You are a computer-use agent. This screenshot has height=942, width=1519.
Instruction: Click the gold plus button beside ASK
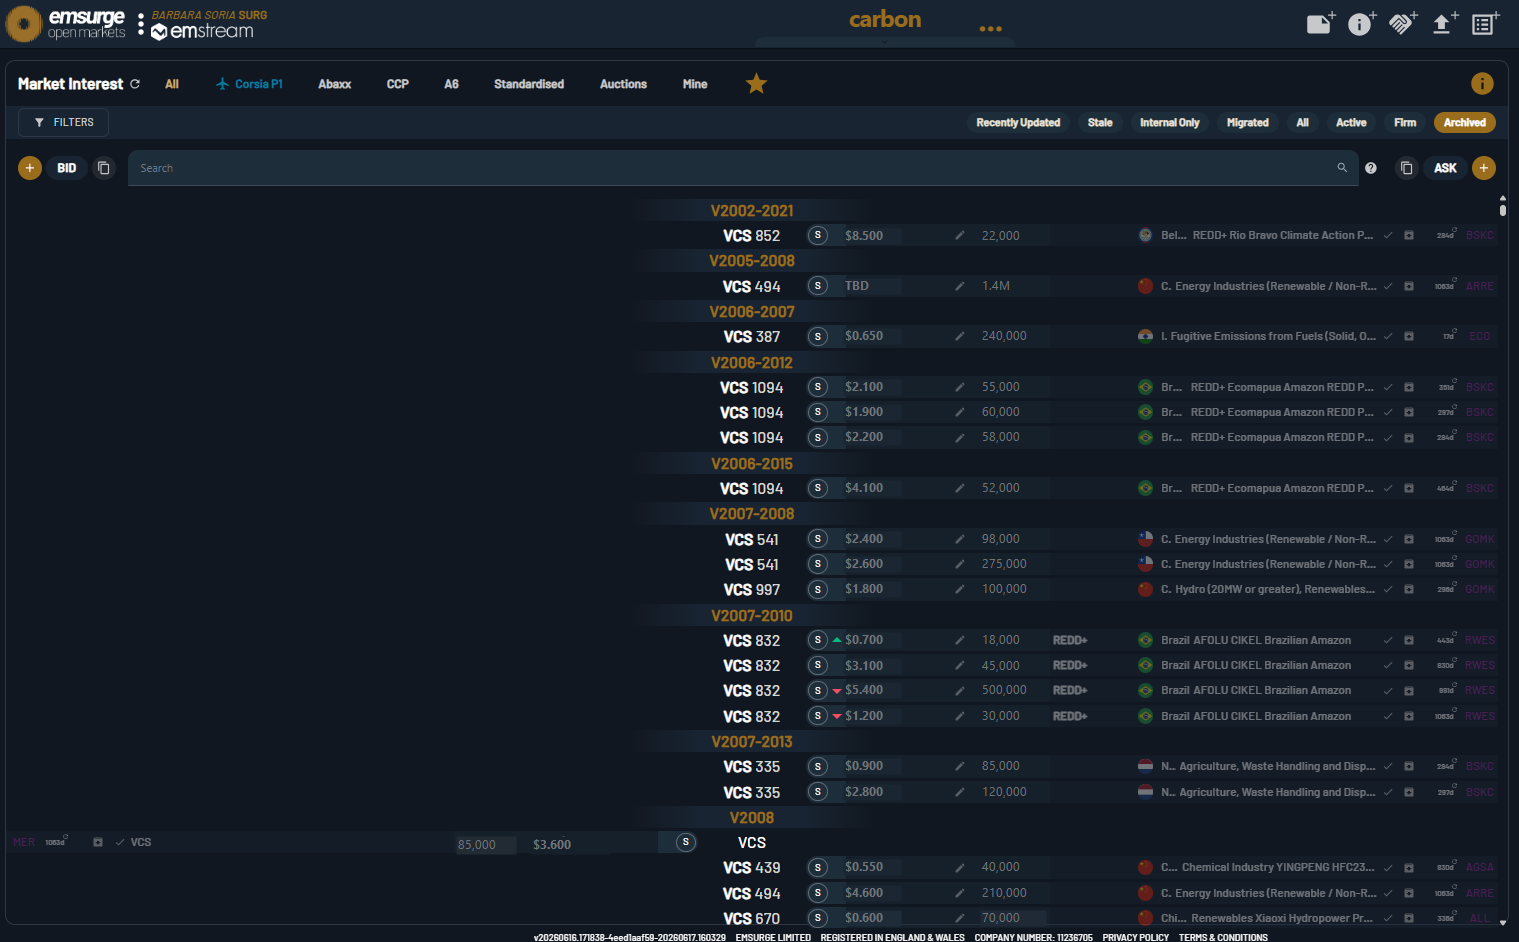click(x=1484, y=168)
